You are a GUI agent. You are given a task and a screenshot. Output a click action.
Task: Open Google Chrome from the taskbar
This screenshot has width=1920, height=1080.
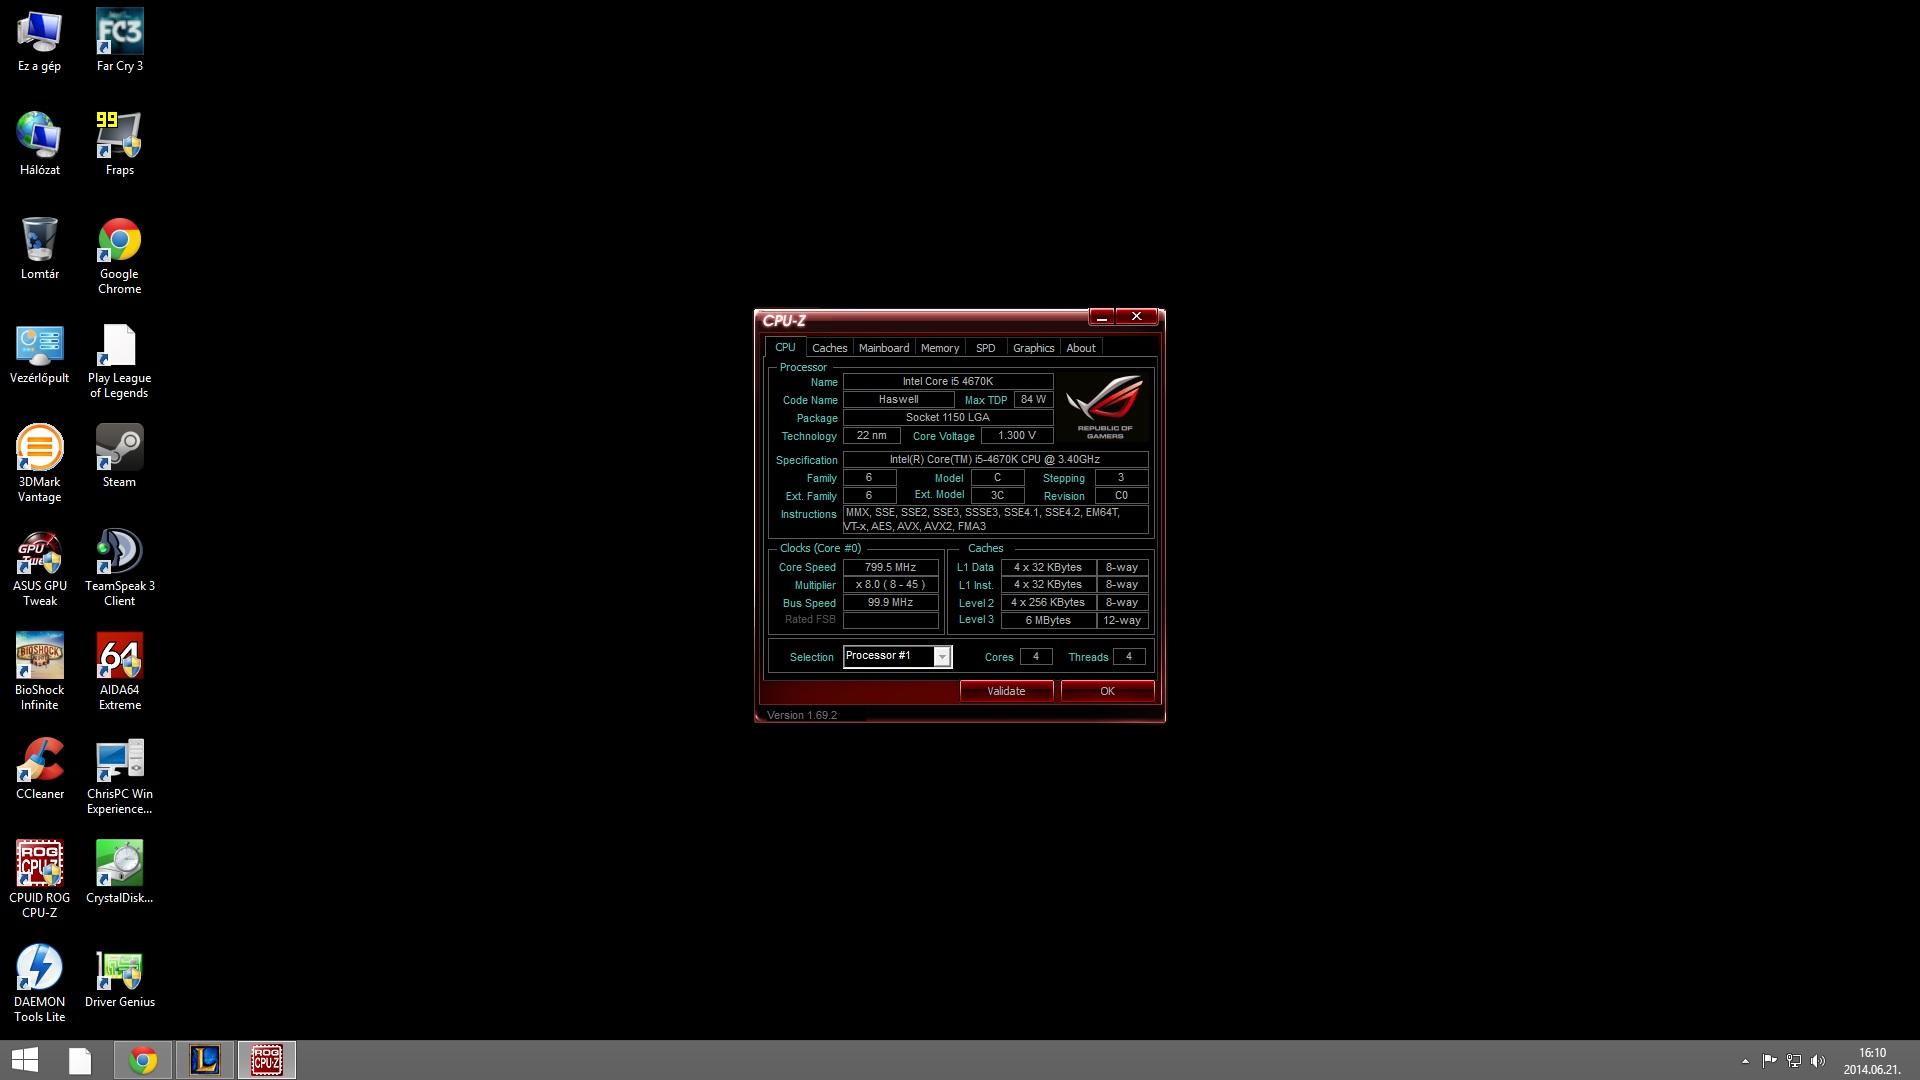click(143, 1060)
